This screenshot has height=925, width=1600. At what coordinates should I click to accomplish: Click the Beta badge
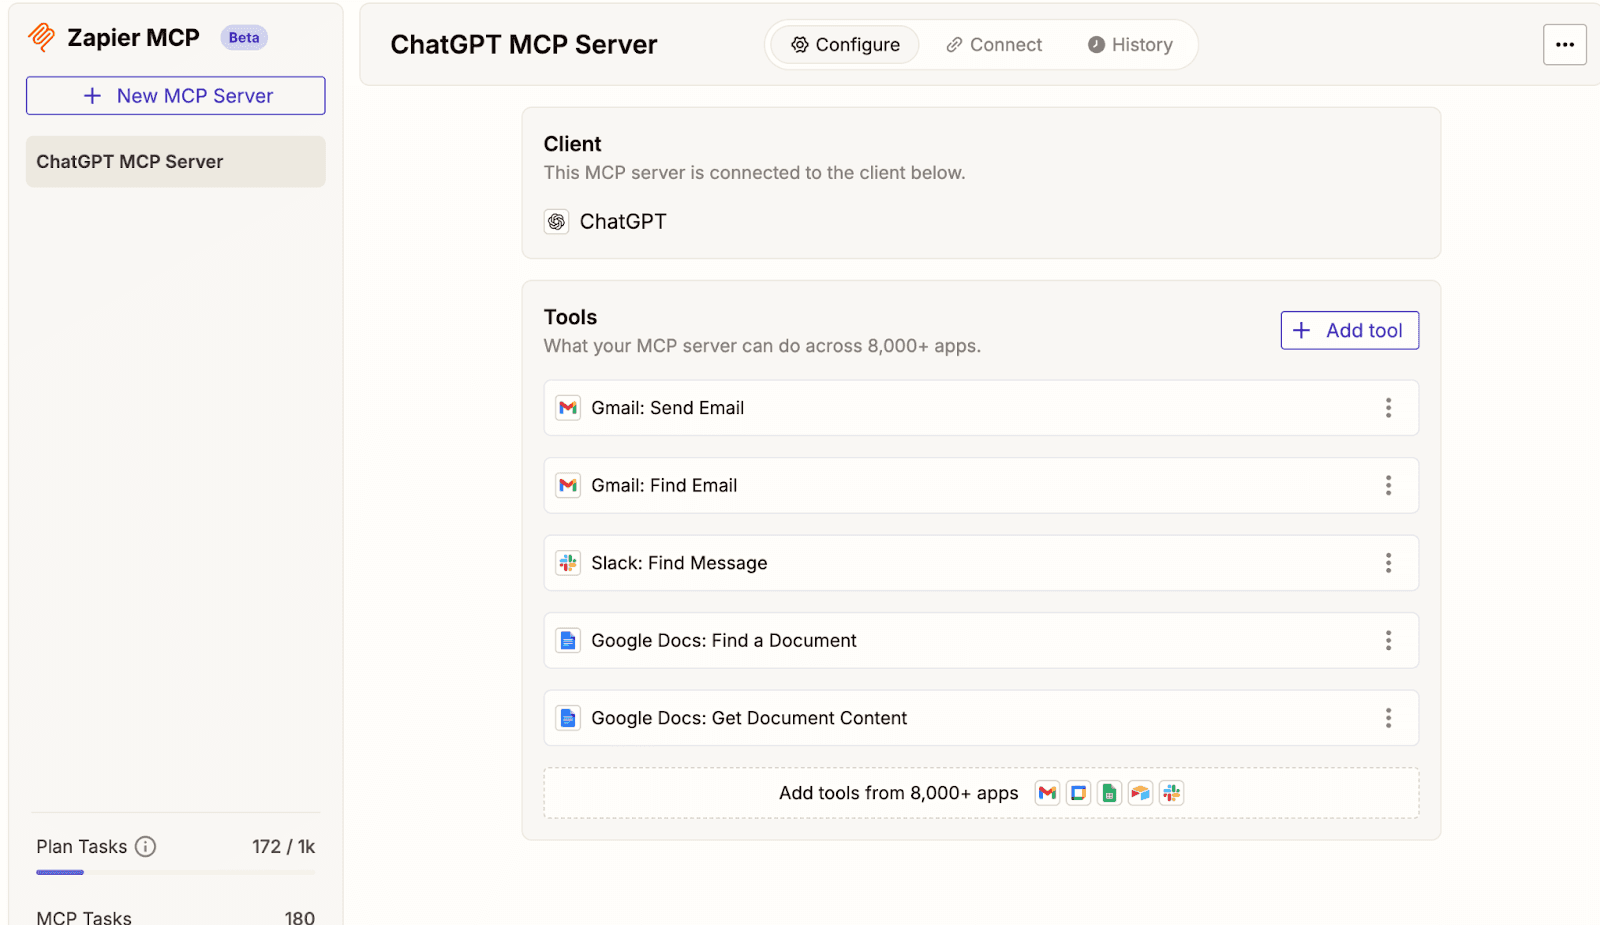pos(244,38)
